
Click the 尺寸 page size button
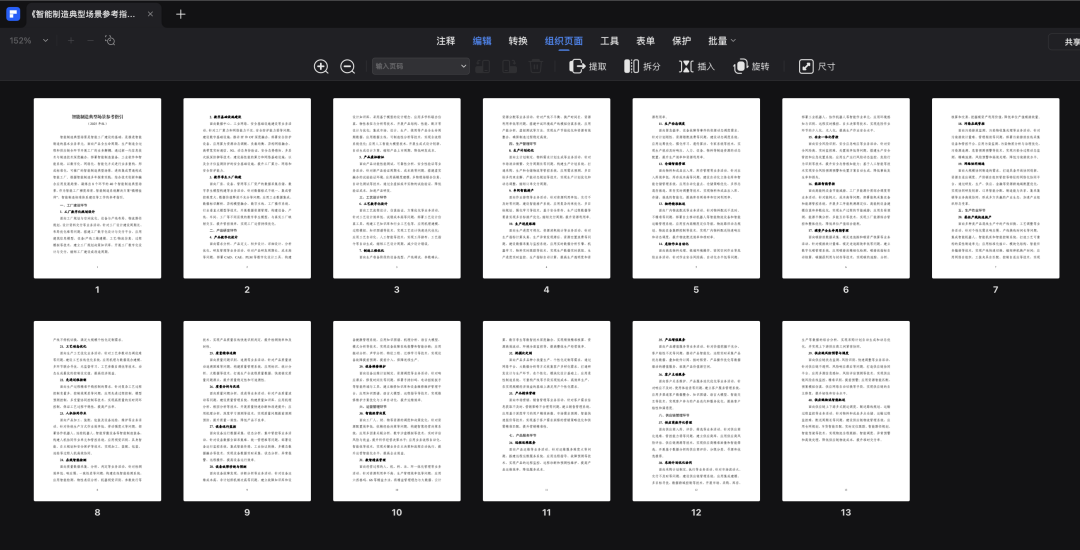pos(817,67)
